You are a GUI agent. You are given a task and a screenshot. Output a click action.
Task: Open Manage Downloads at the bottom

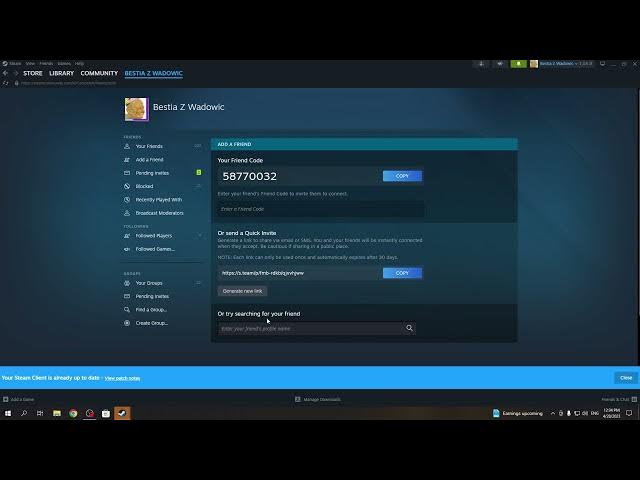pos(318,400)
